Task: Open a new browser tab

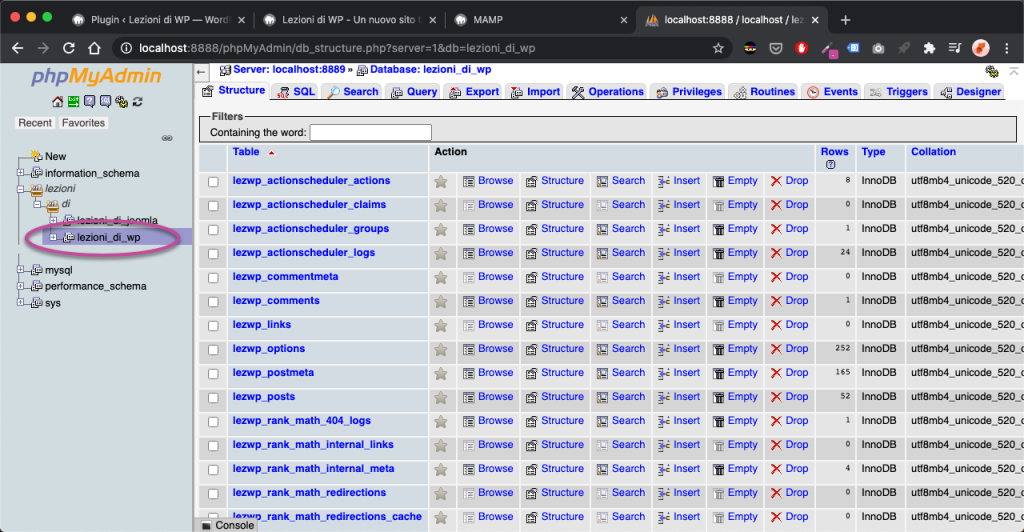Action: click(x=845, y=20)
